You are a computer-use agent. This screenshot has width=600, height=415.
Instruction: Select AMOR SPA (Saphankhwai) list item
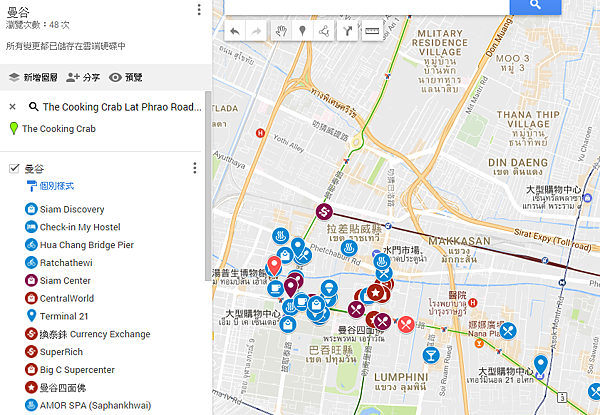click(x=96, y=405)
